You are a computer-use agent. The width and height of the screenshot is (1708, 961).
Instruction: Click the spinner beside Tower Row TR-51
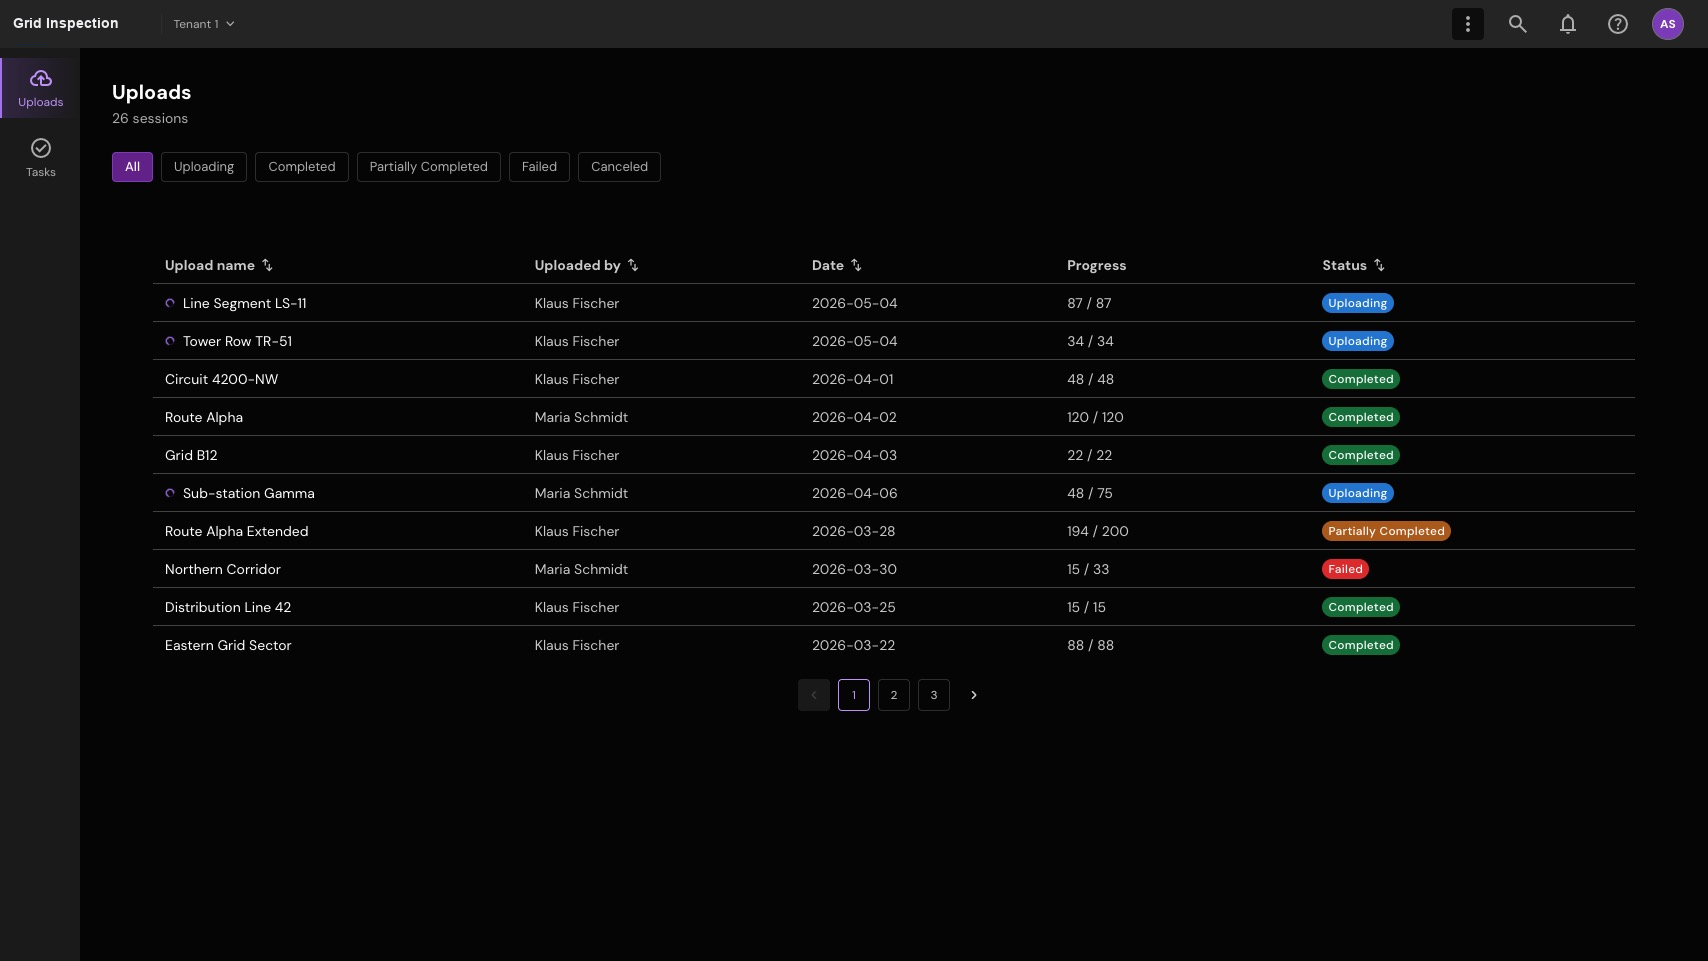(x=170, y=341)
